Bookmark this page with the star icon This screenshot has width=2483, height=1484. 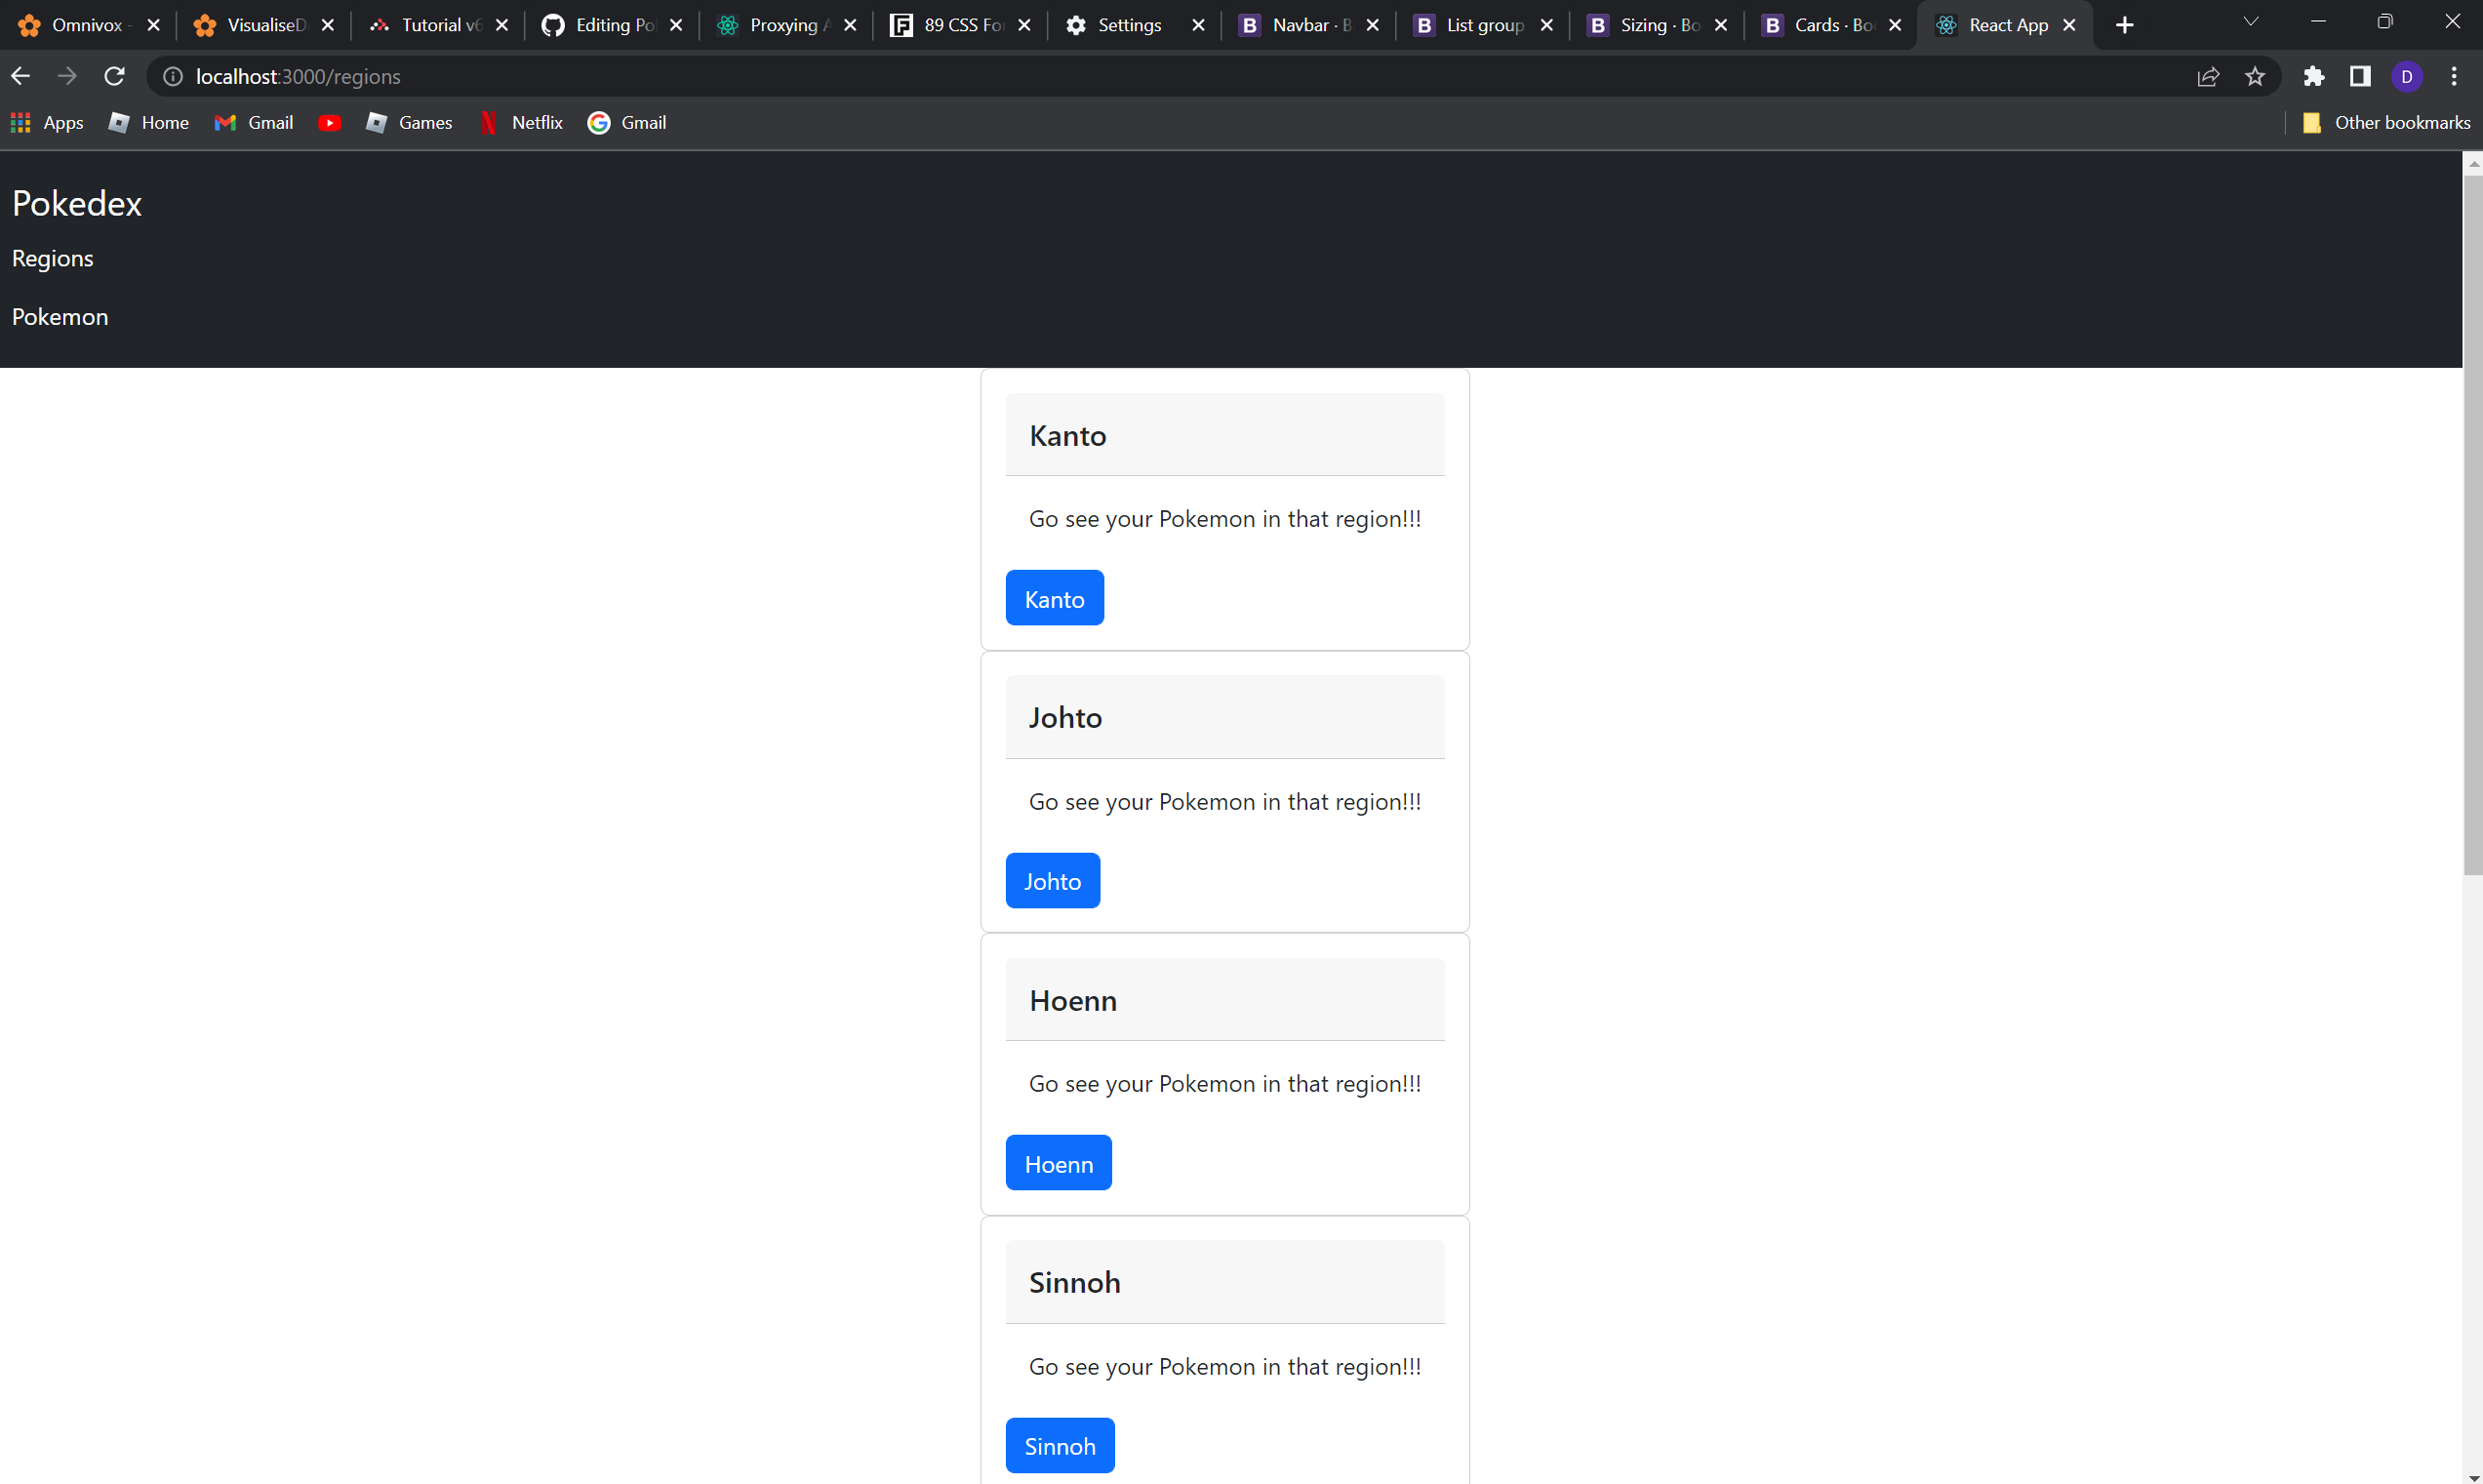(x=2256, y=76)
